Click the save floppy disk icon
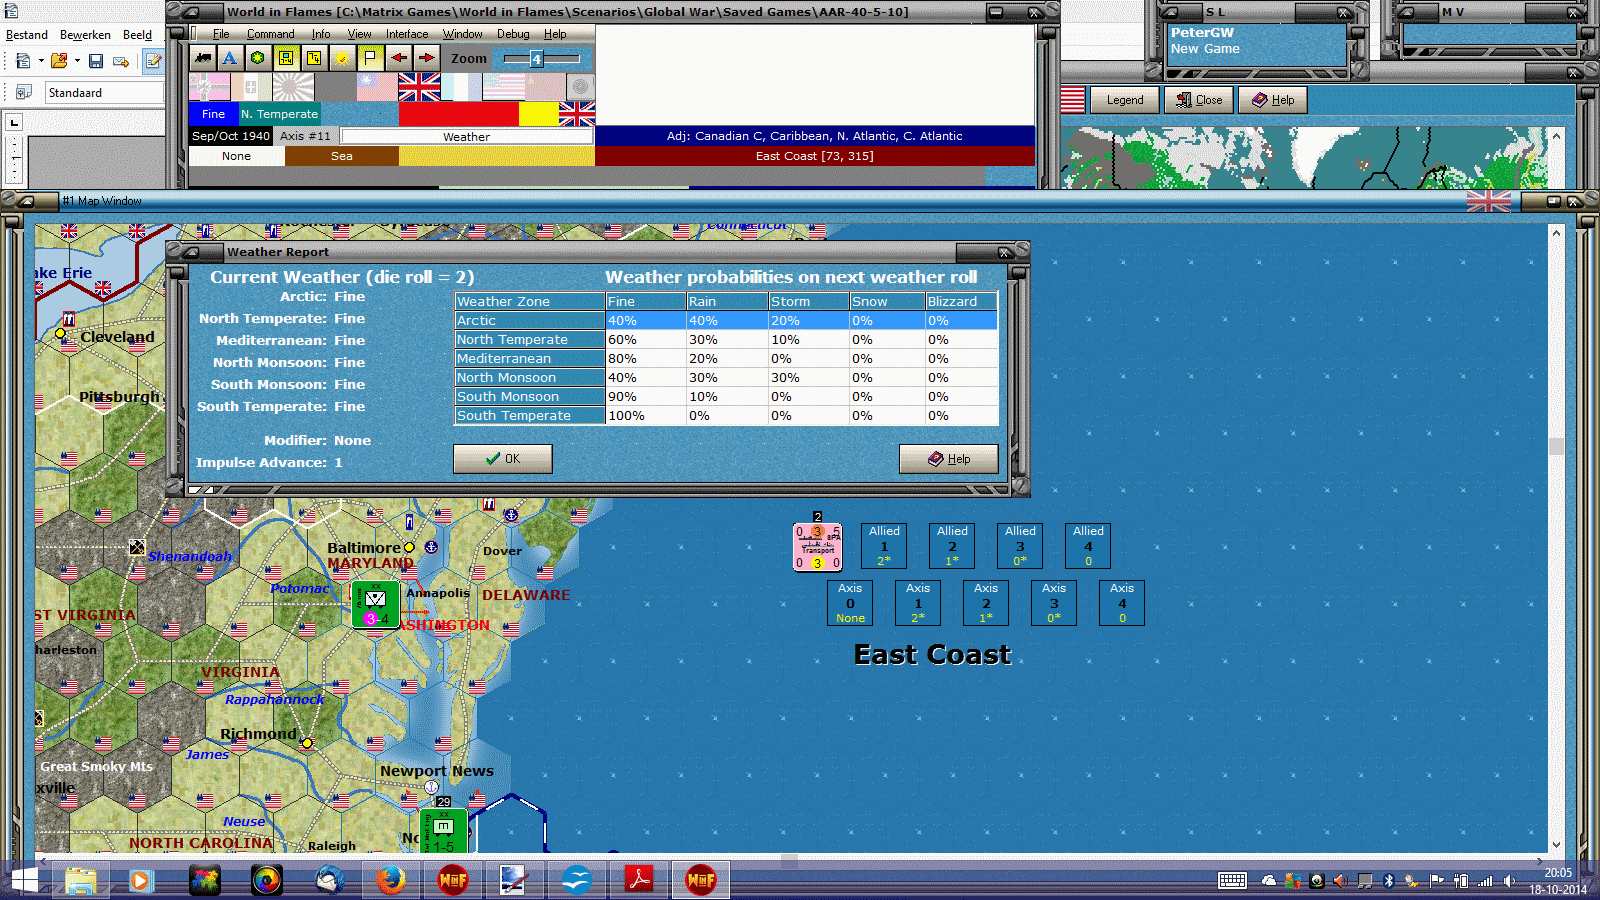 (x=96, y=61)
